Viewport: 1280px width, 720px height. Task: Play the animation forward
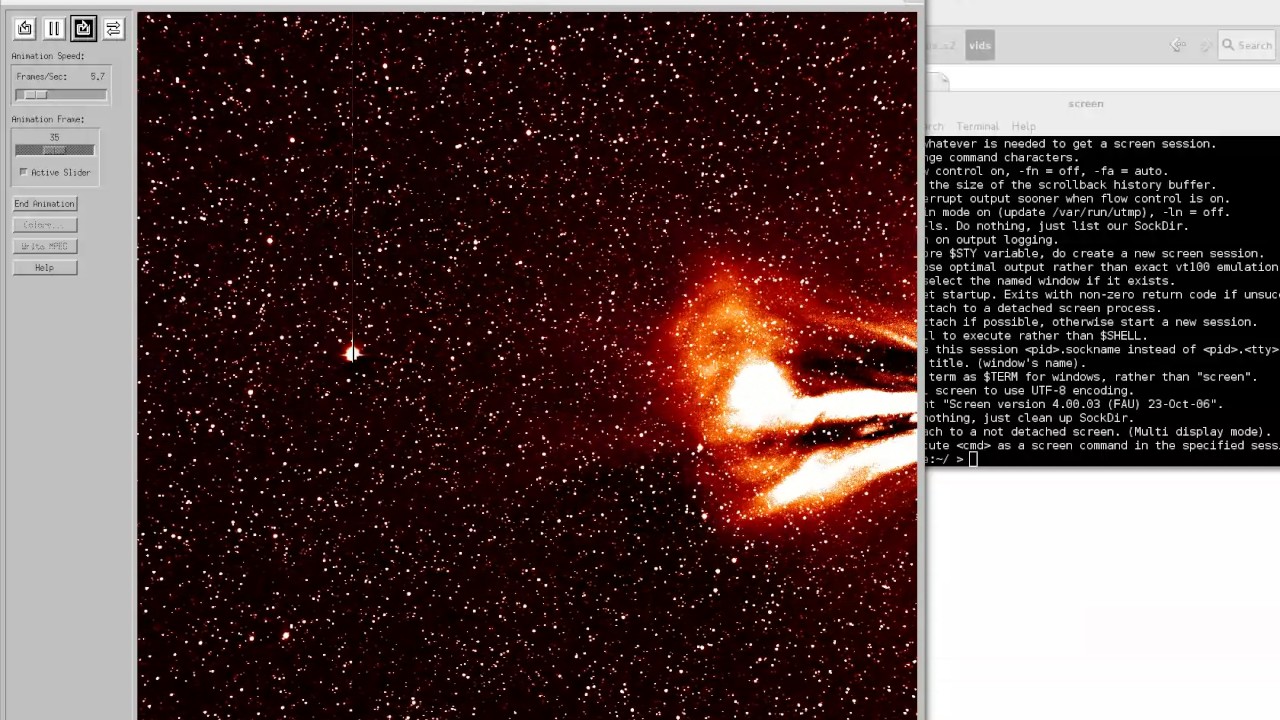[x=84, y=29]
